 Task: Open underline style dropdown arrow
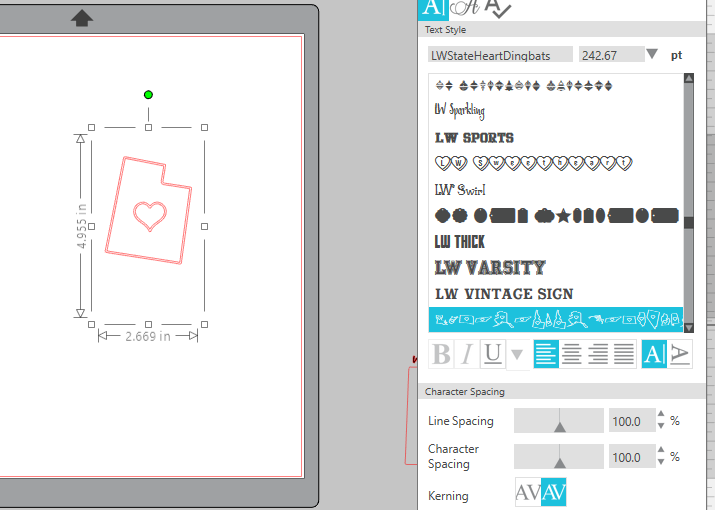click(517, 354)
